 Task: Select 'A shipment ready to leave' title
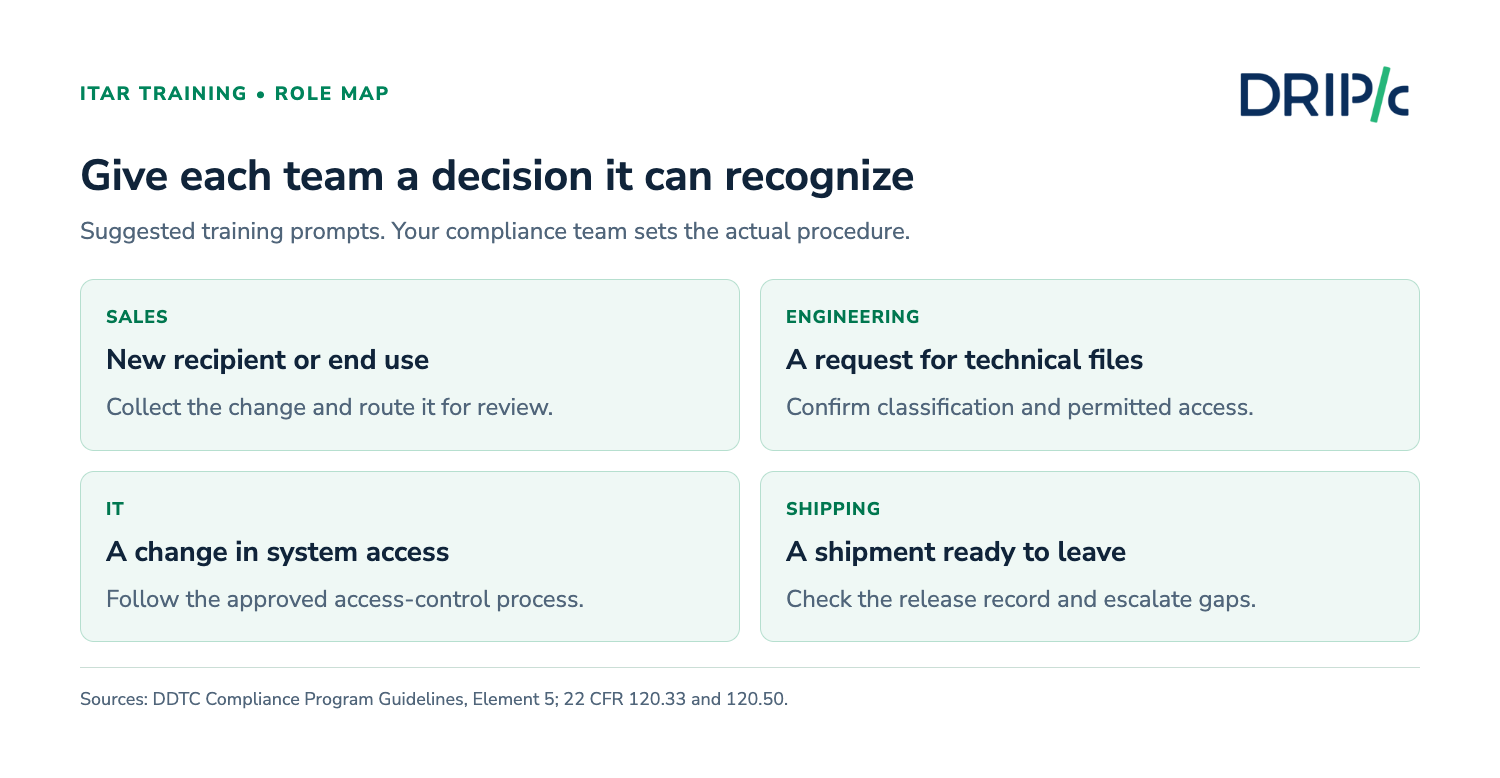click(x=956, y=552)
